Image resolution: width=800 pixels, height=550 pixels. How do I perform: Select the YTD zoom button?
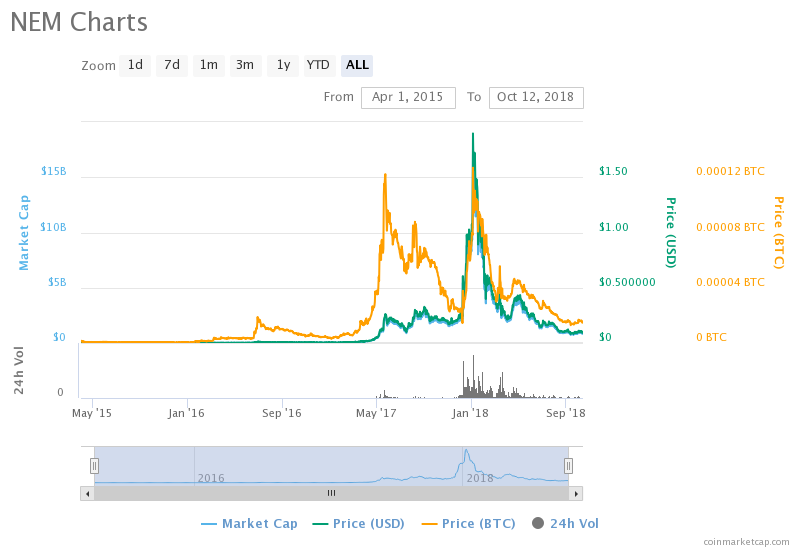point(319,66)
